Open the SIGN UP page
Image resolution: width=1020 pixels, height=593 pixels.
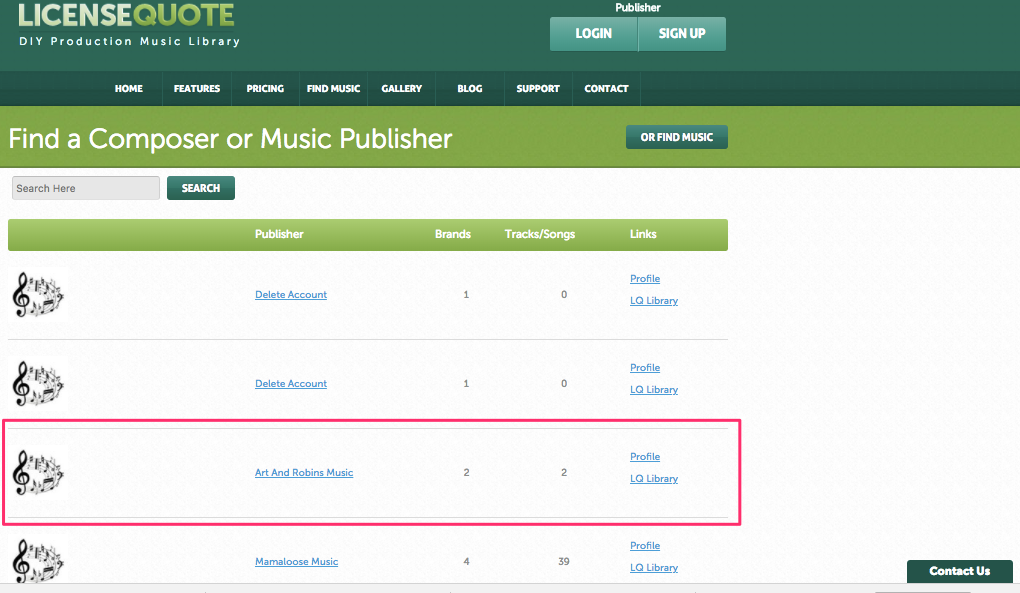point(681,33)
